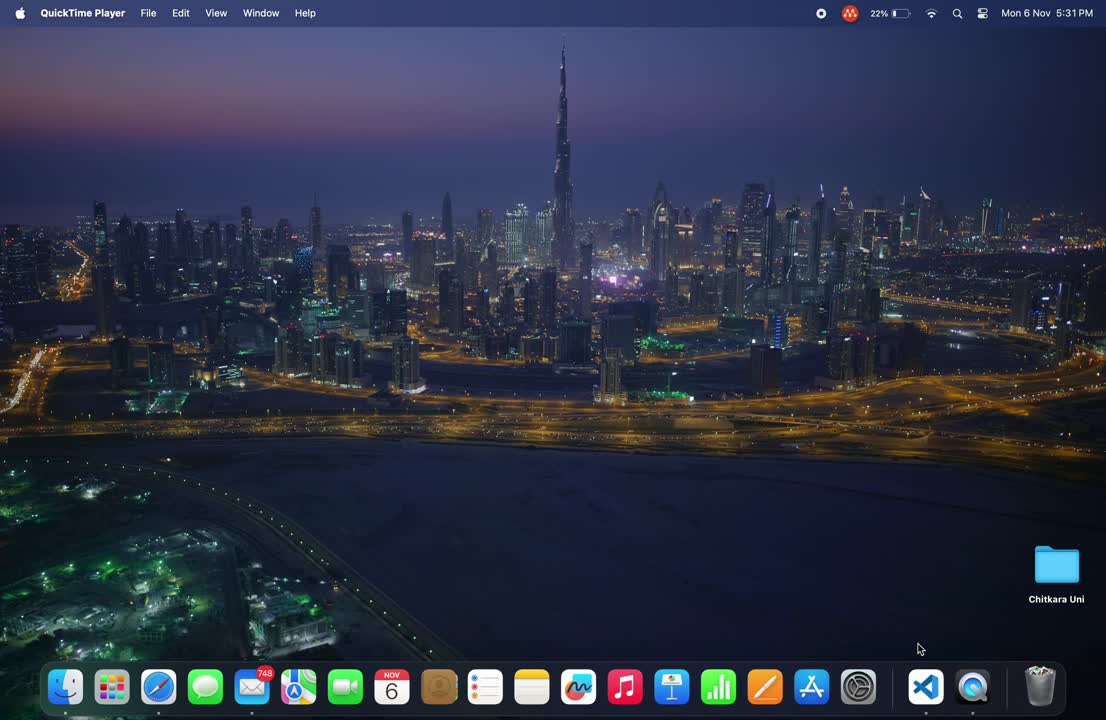Launch Keynote from the Dock
The image size is (1106, 720).
(672, 687)
